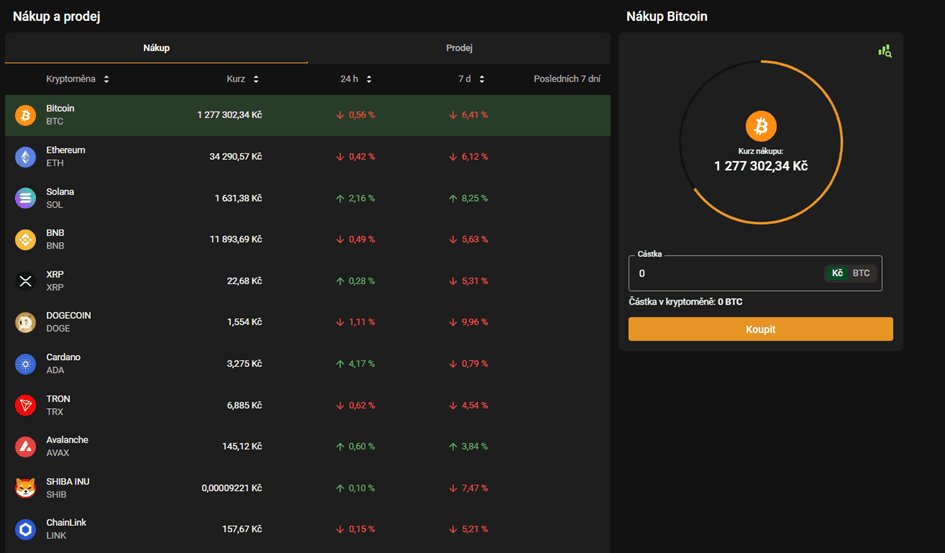Select the Solana SOL row name
This screenshot has height=553, width=945.
tap(60, 198)
